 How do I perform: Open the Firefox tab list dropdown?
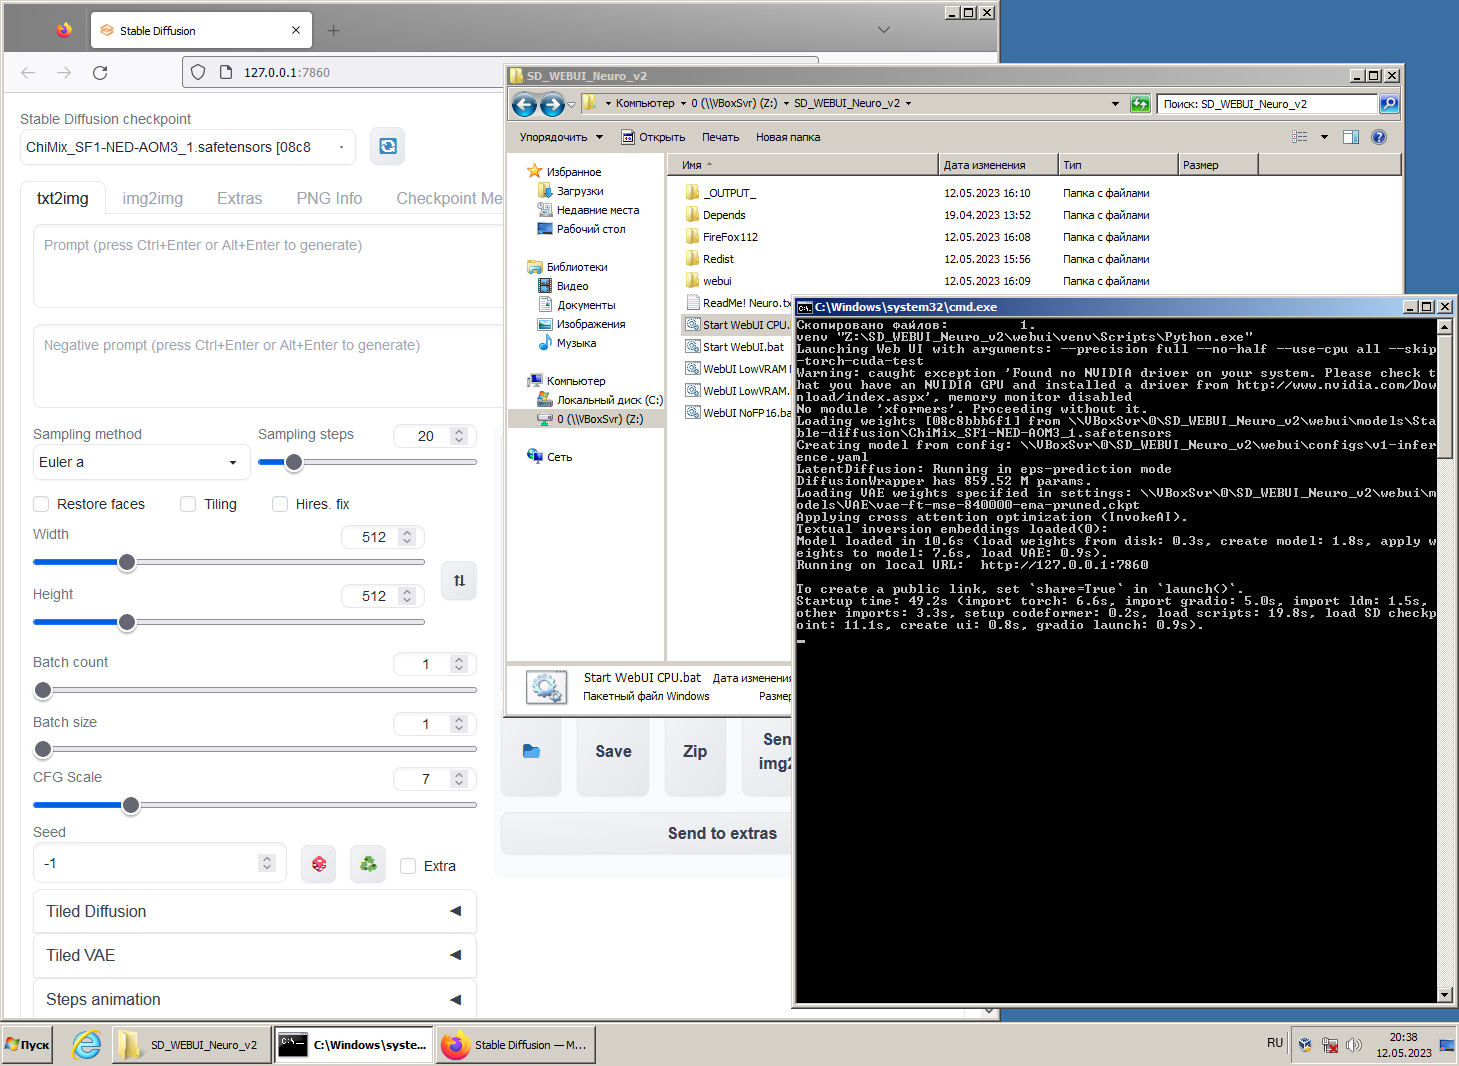tap(883, 30)
